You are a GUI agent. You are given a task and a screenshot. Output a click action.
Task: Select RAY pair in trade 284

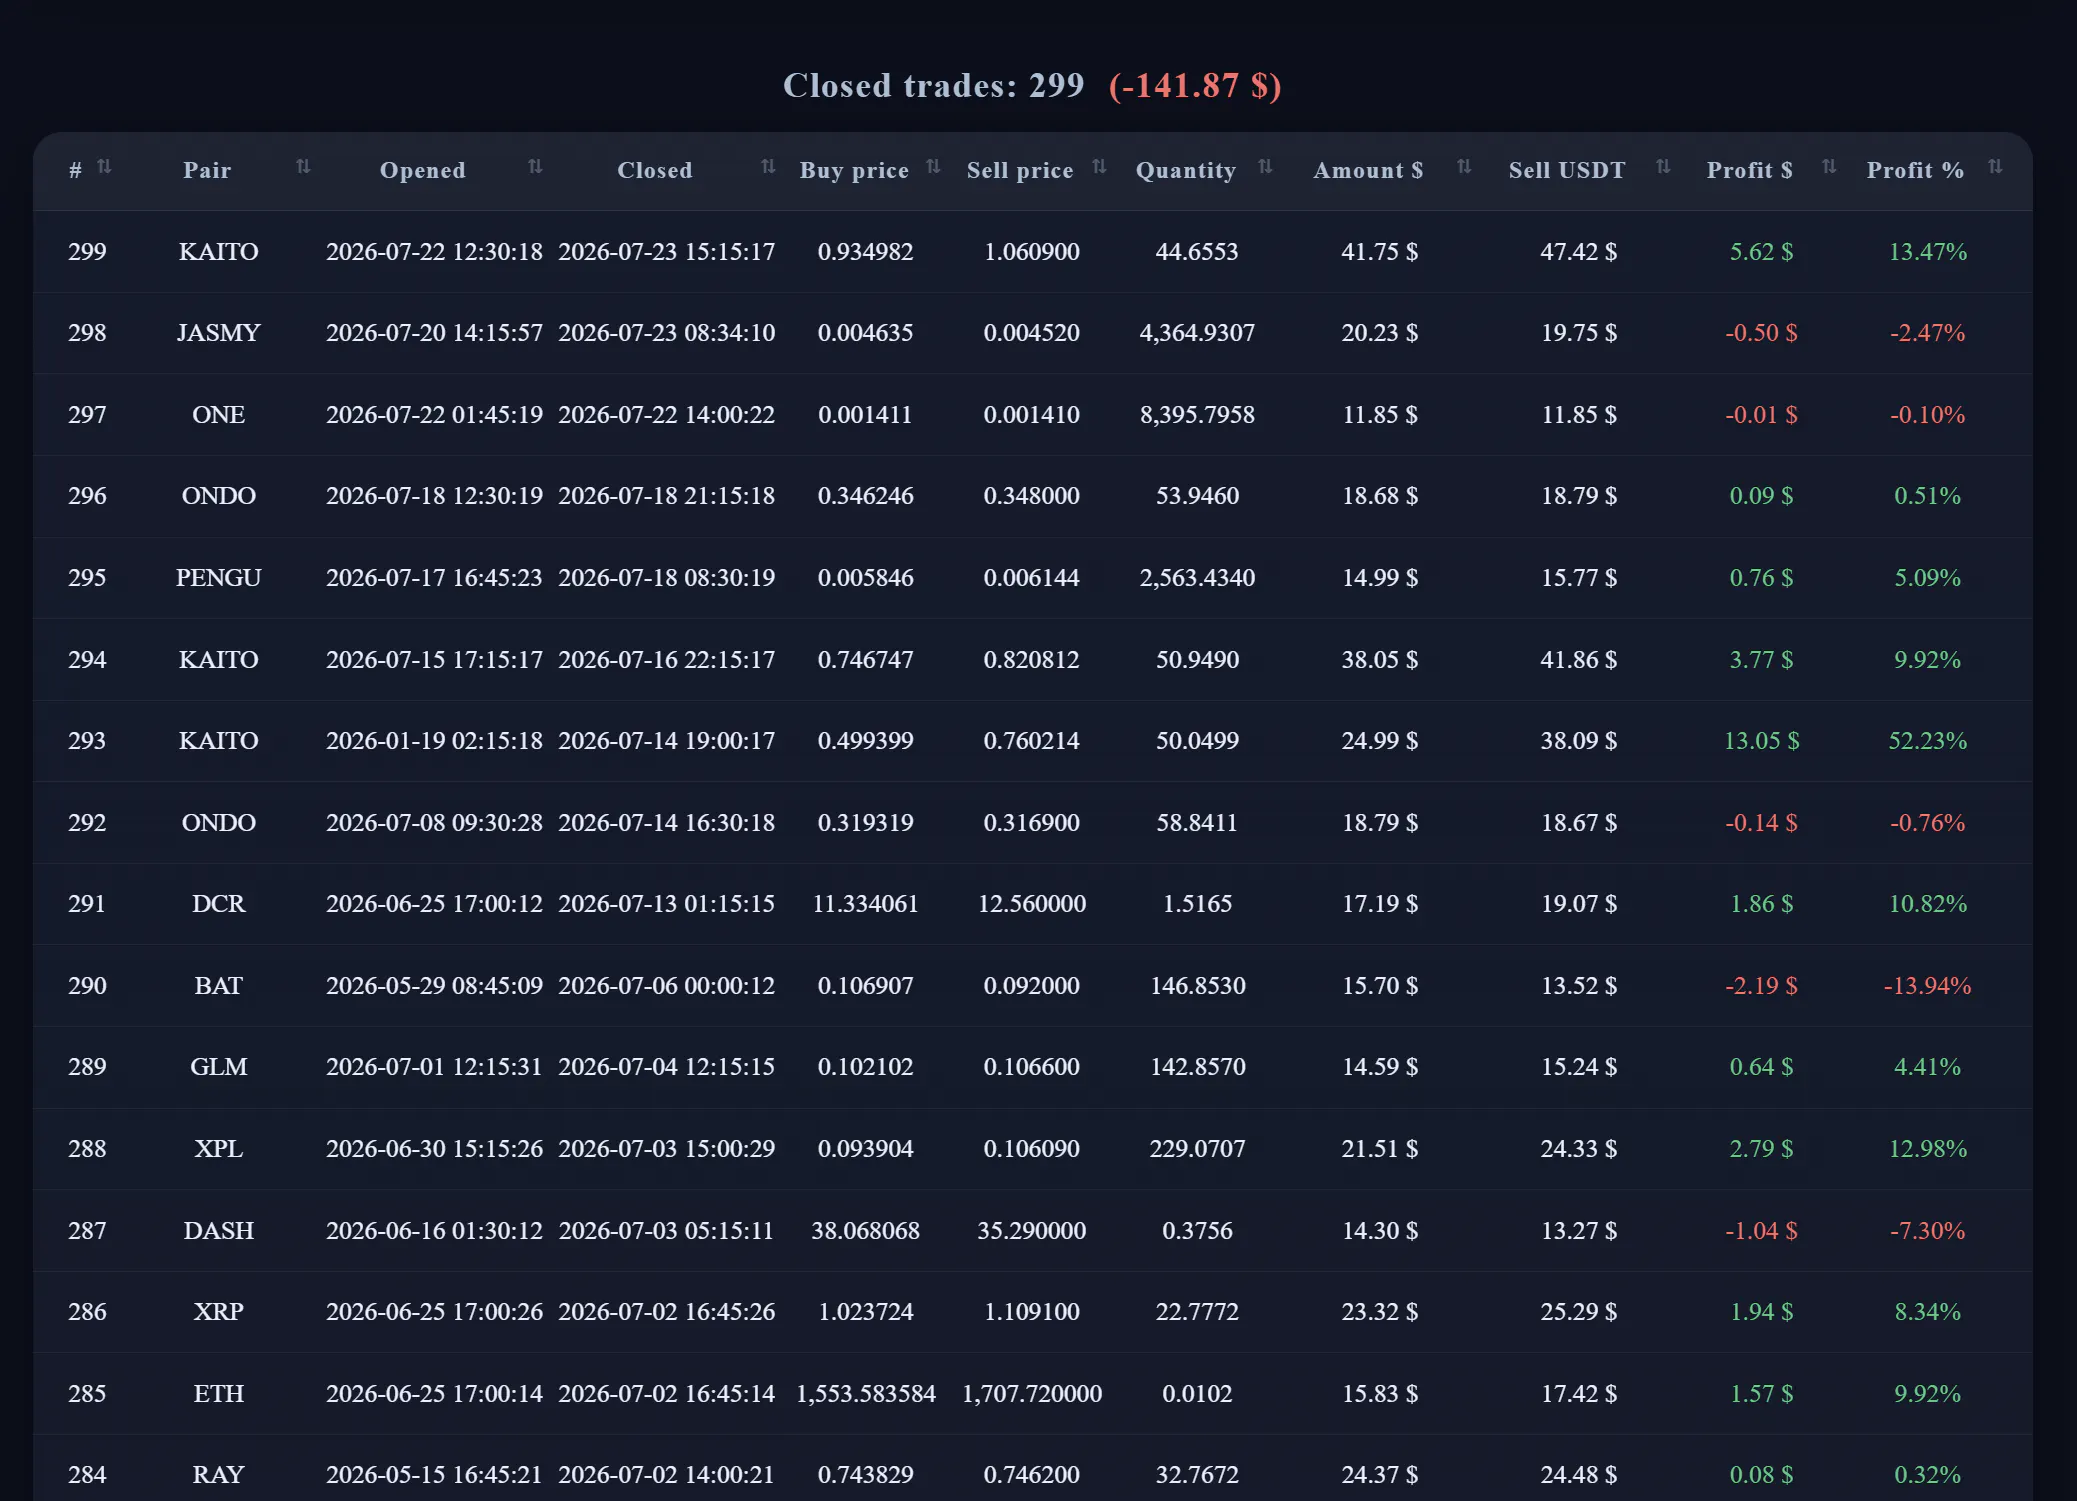[x=218, y=1475]
